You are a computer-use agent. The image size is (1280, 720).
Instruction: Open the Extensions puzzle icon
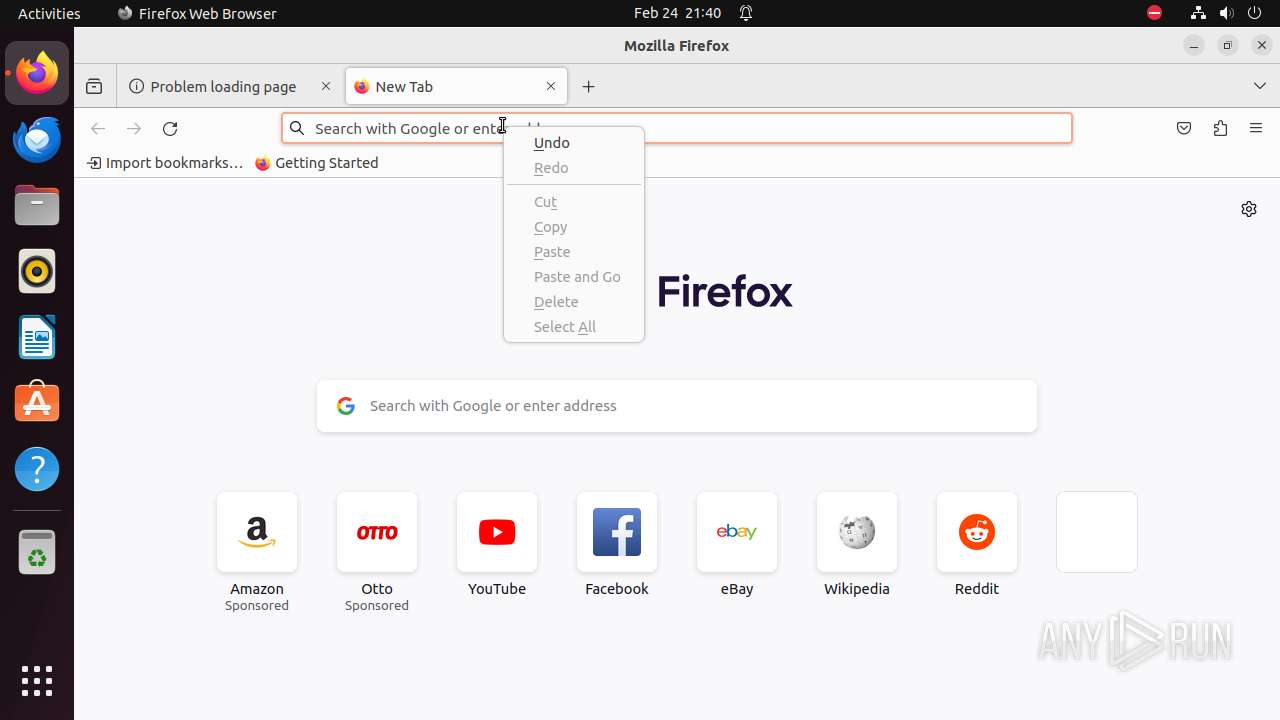(1220, 128)
